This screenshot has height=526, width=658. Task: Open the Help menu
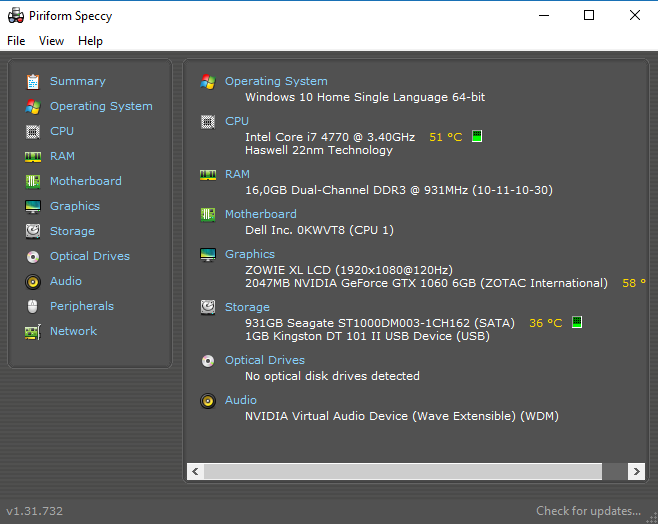pos(90,41)
